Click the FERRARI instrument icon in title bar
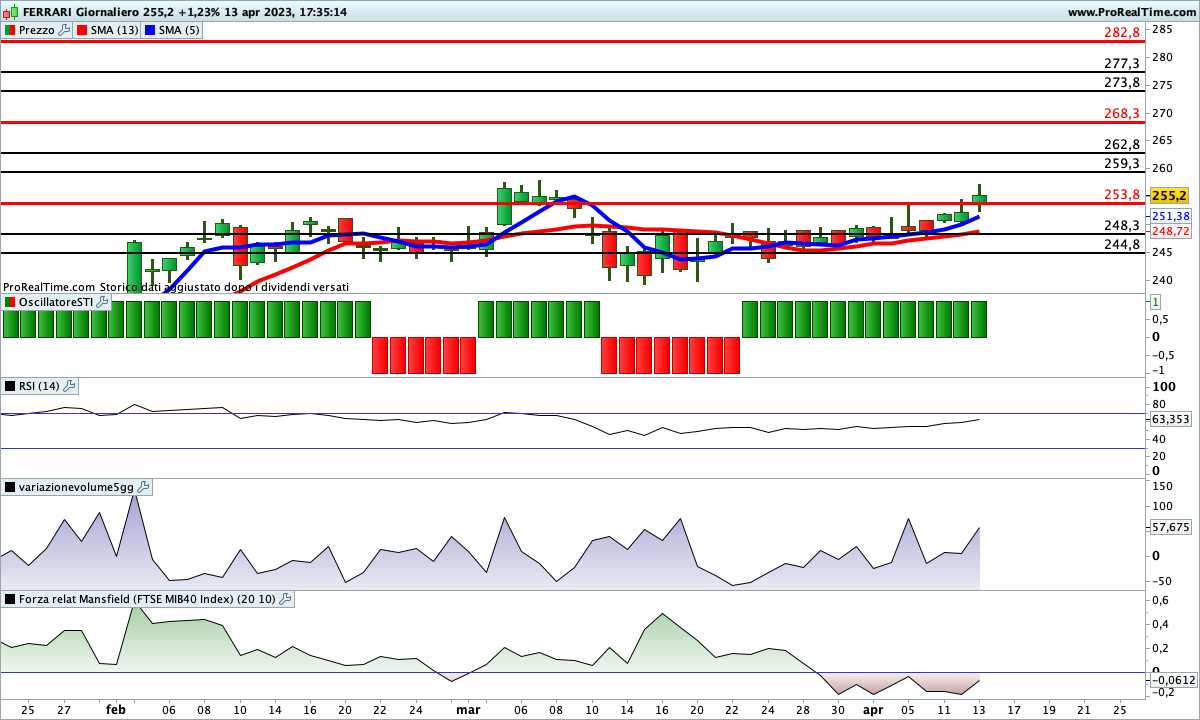Image resolution: width=1200 pixels, height=720 pixels. (9, 12)
